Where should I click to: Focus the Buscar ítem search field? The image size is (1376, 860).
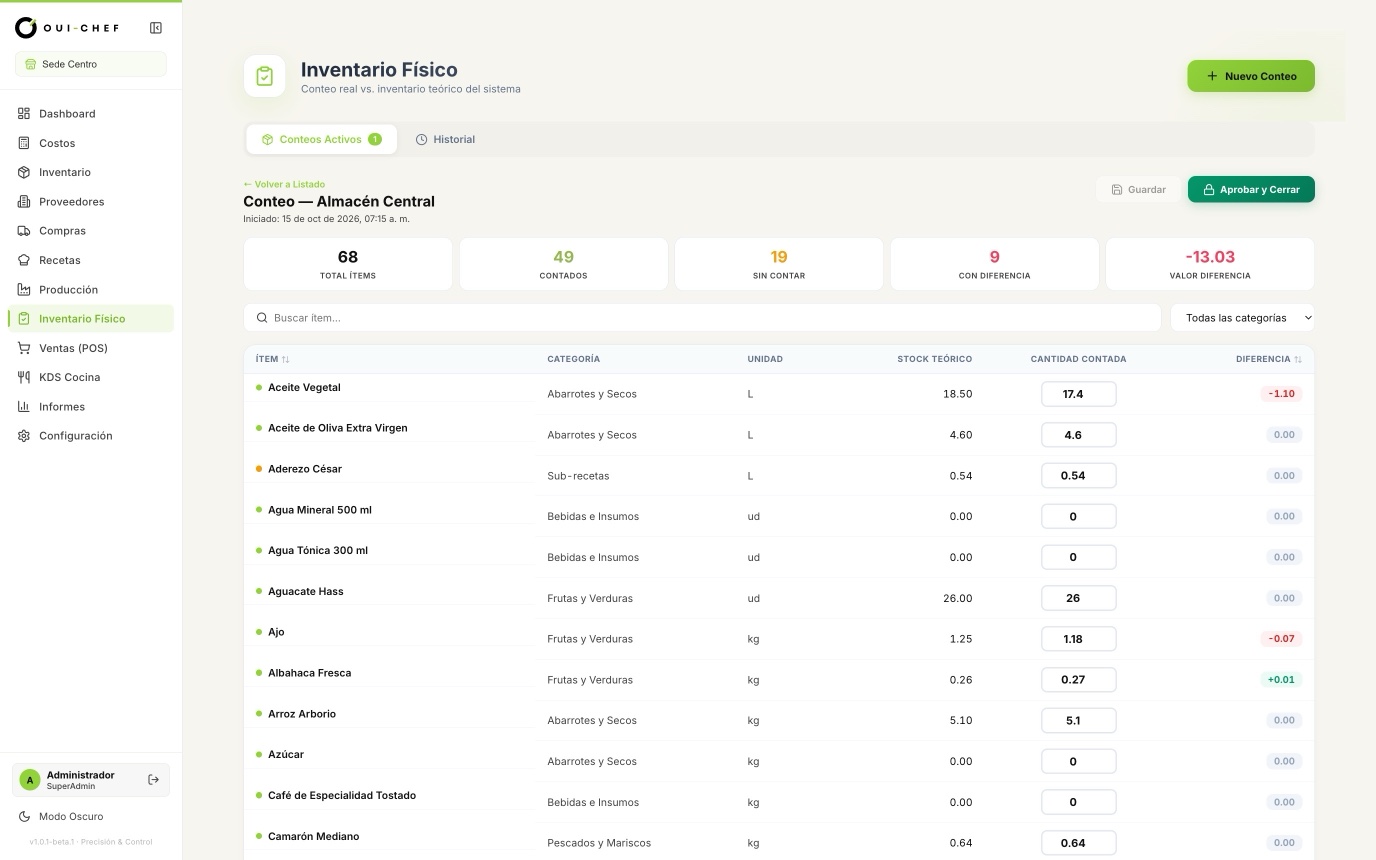(x=702, y=318)
